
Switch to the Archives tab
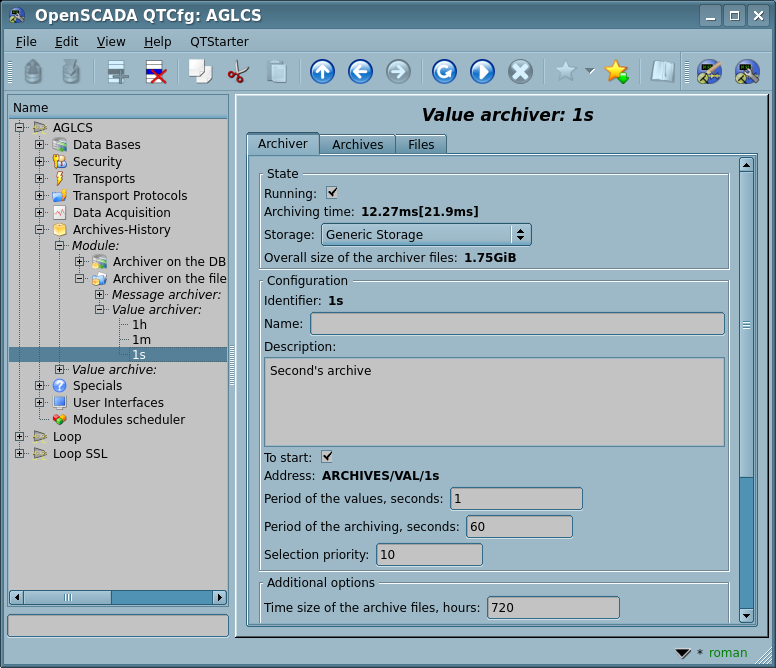pos(357,145)
